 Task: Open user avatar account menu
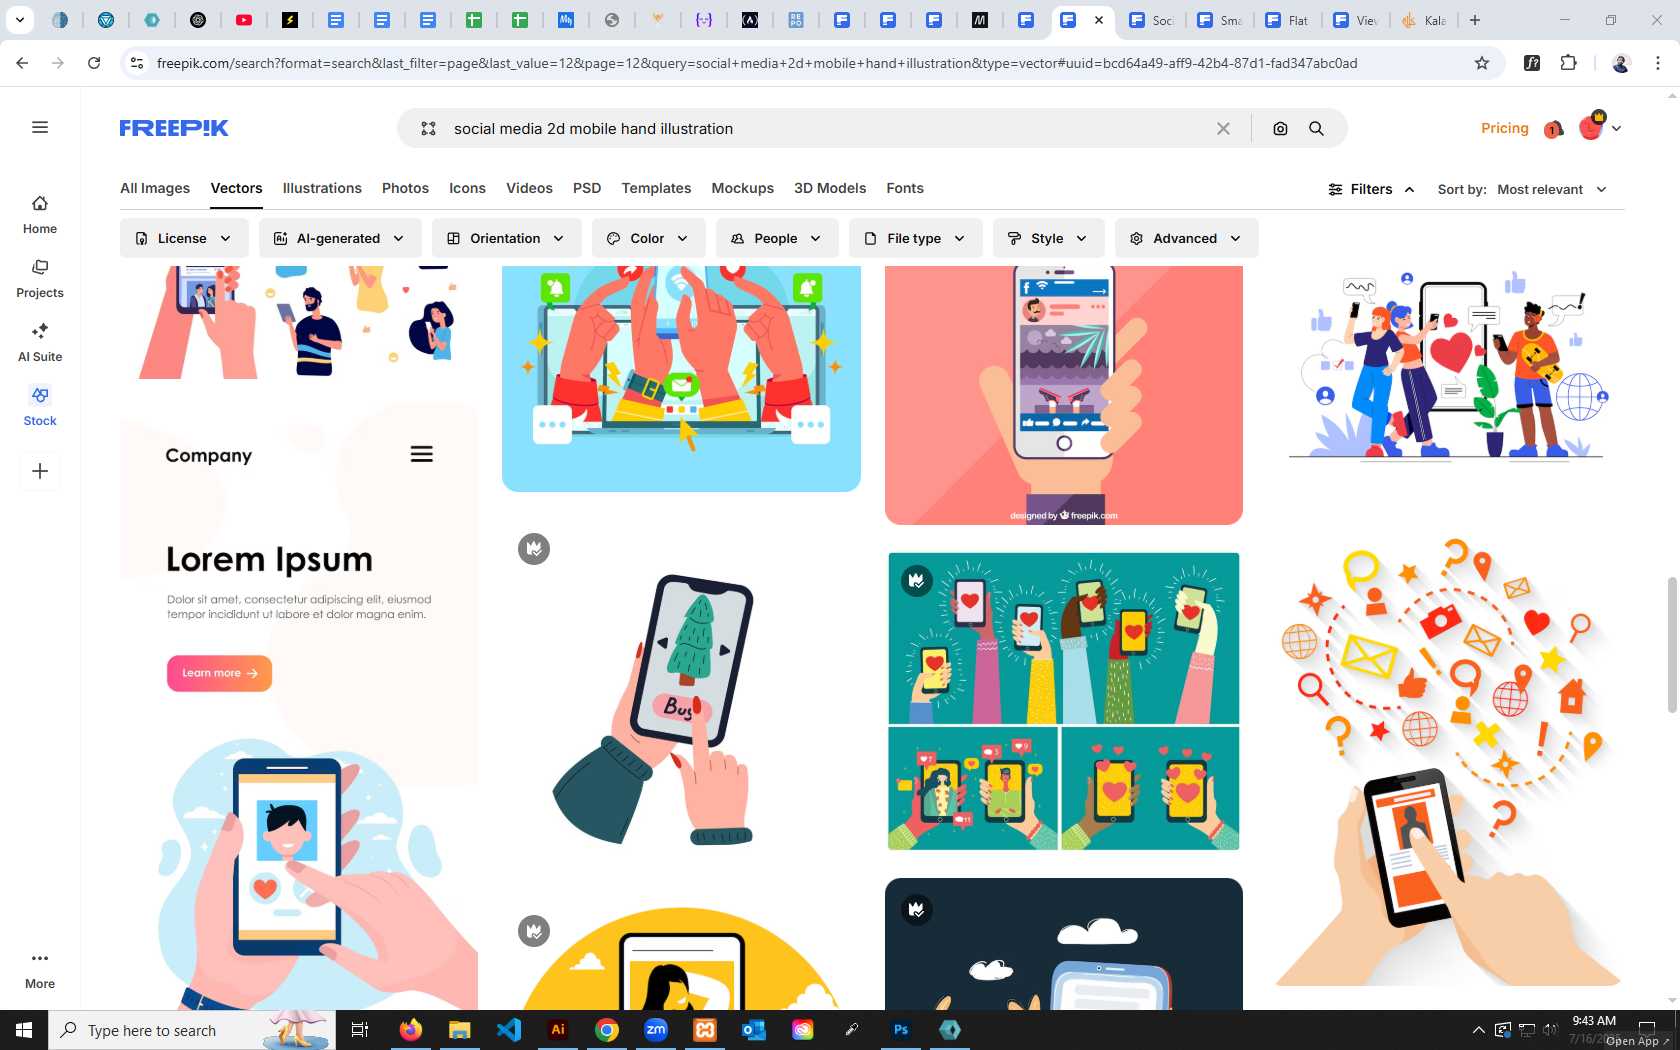tap(1600, 127)
